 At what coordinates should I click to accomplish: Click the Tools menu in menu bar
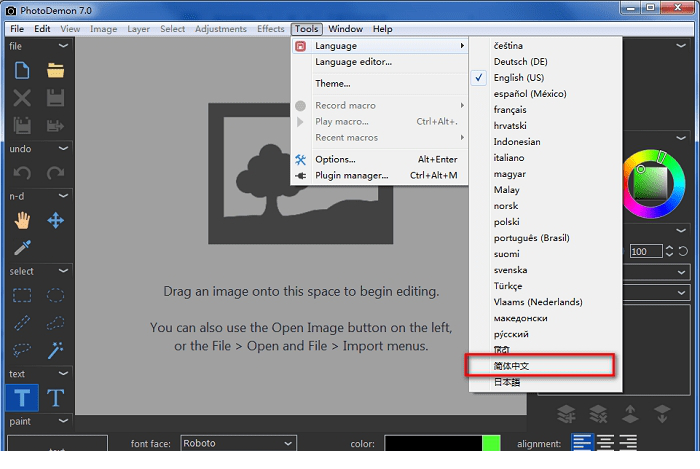306,29
